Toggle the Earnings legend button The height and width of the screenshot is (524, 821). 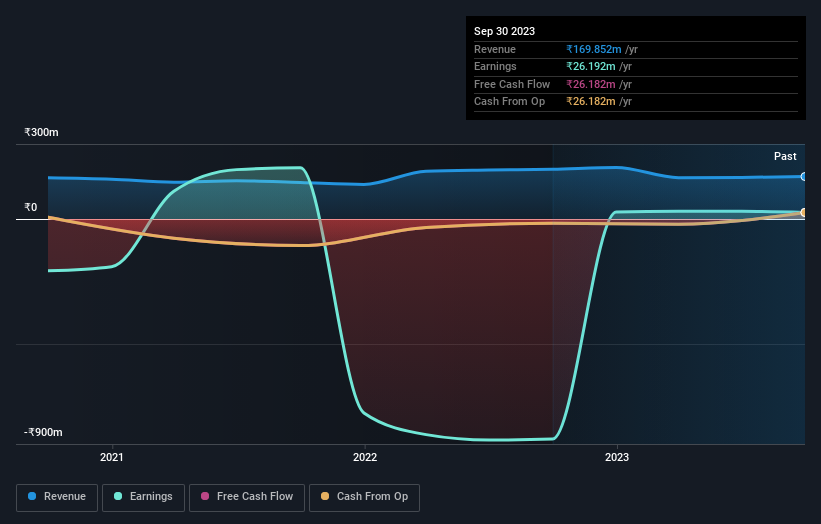pyautogui.click(x=143, y=497)
